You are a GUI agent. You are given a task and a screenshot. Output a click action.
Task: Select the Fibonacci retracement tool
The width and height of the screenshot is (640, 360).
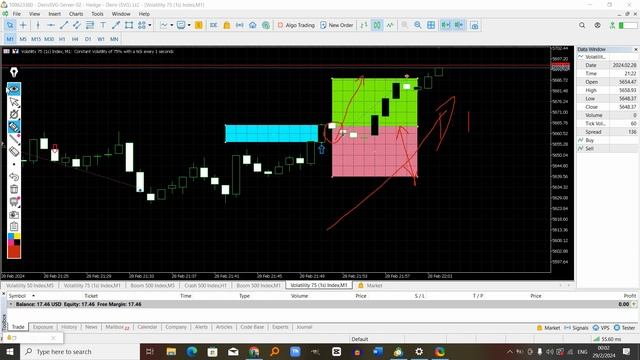pyautogui.click(x=90, y=25)
